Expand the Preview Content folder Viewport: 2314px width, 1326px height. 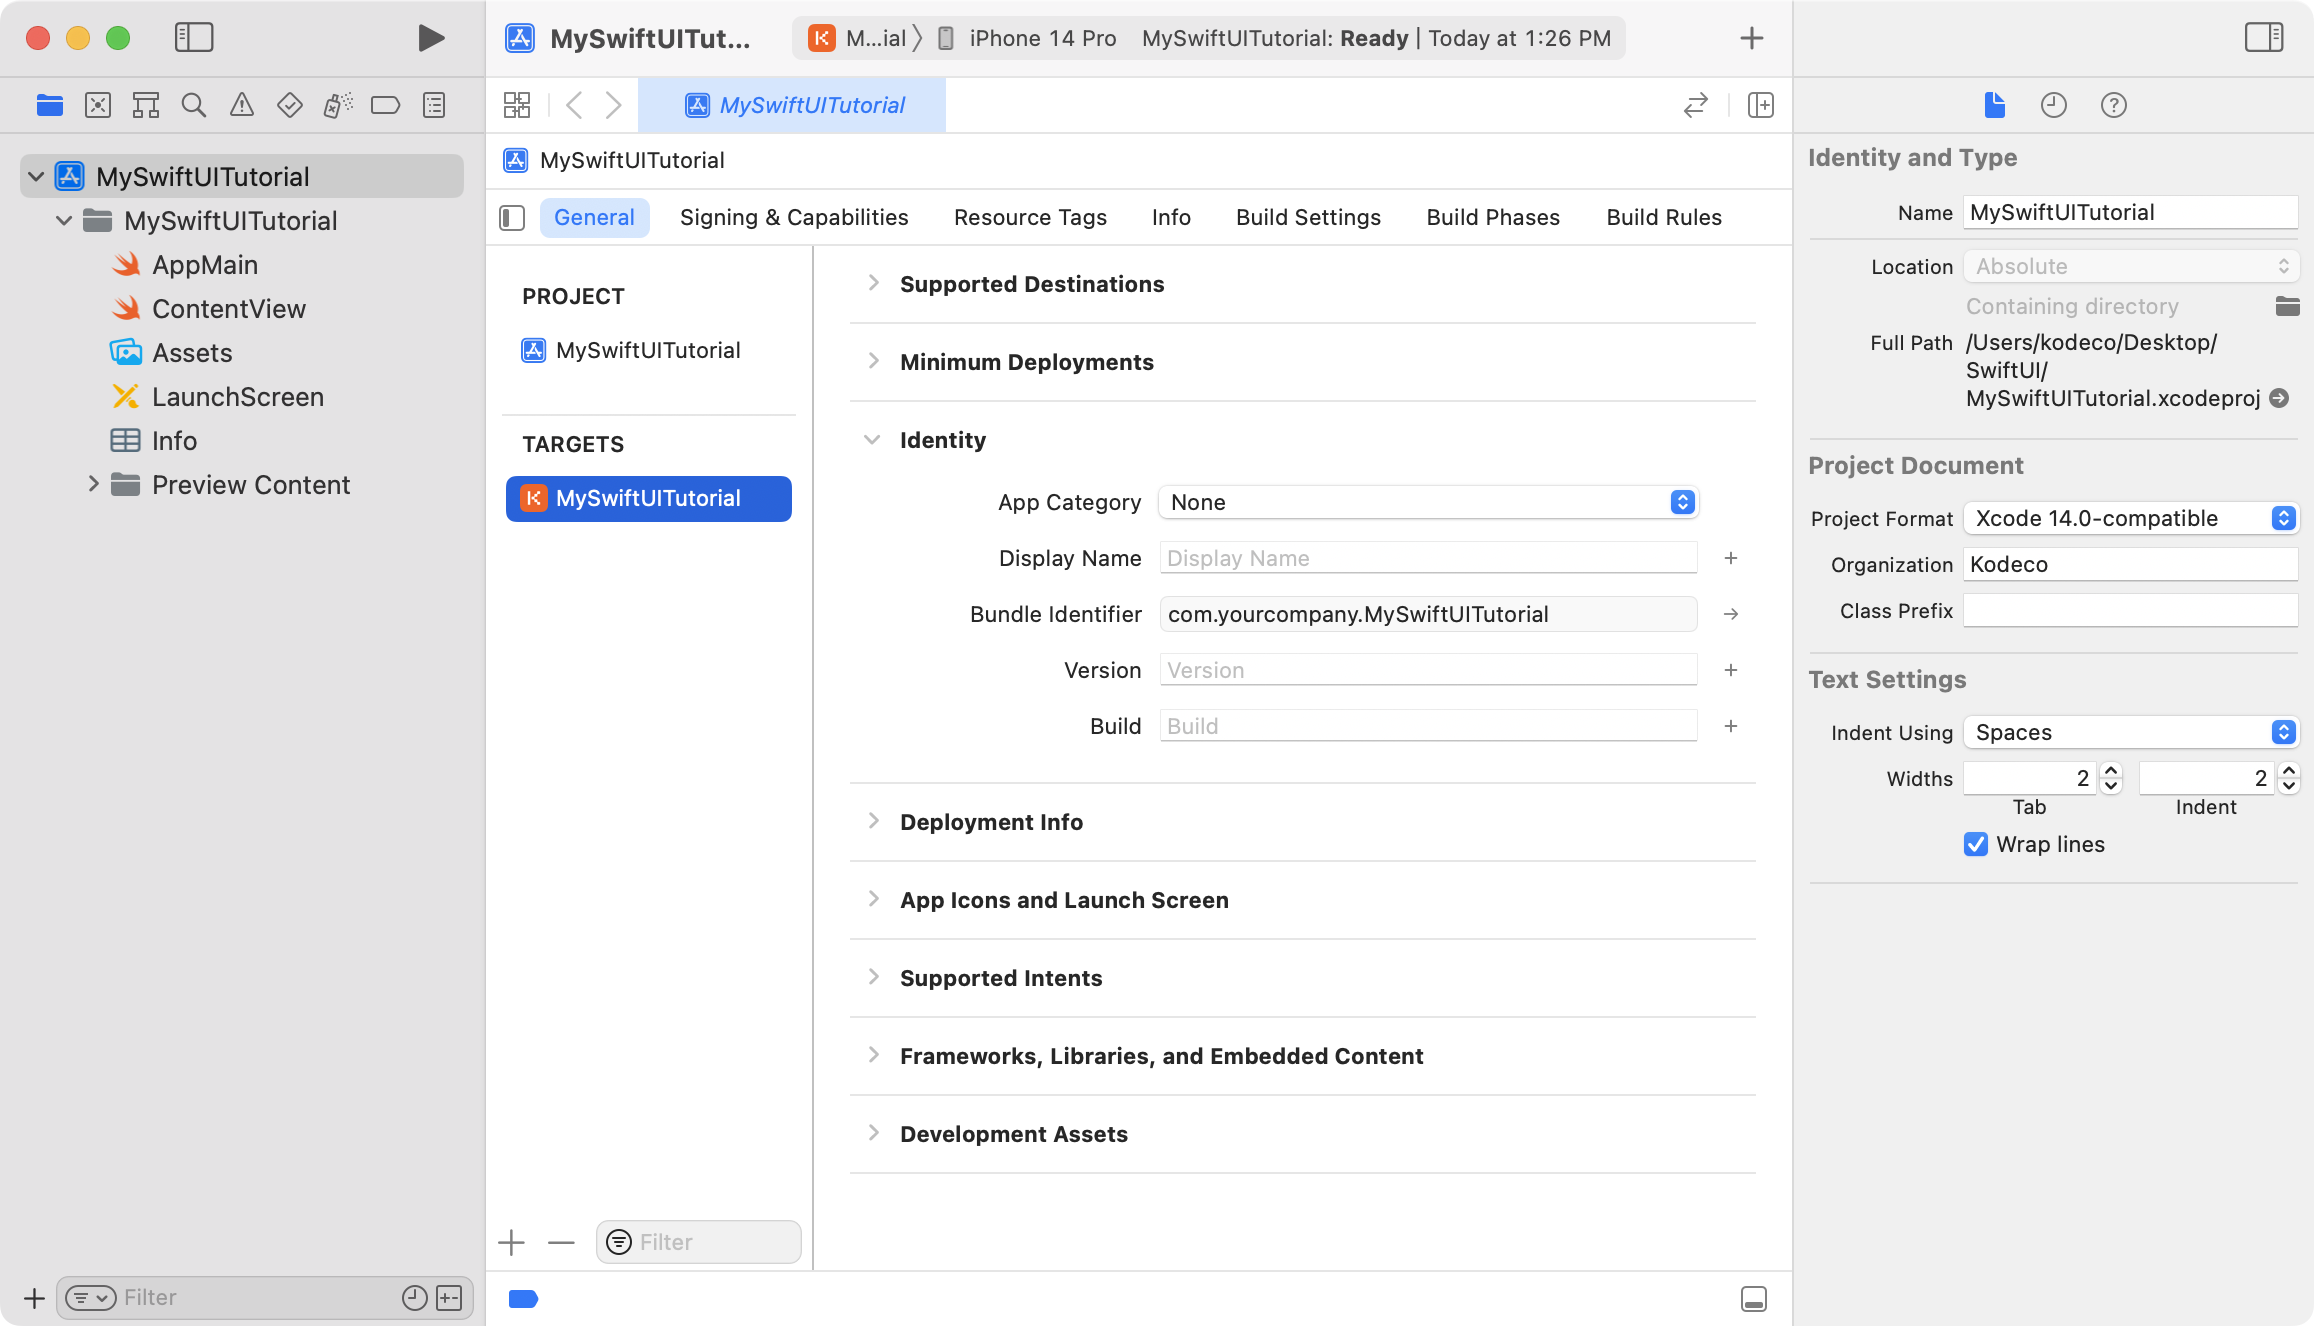pos(93,485)
